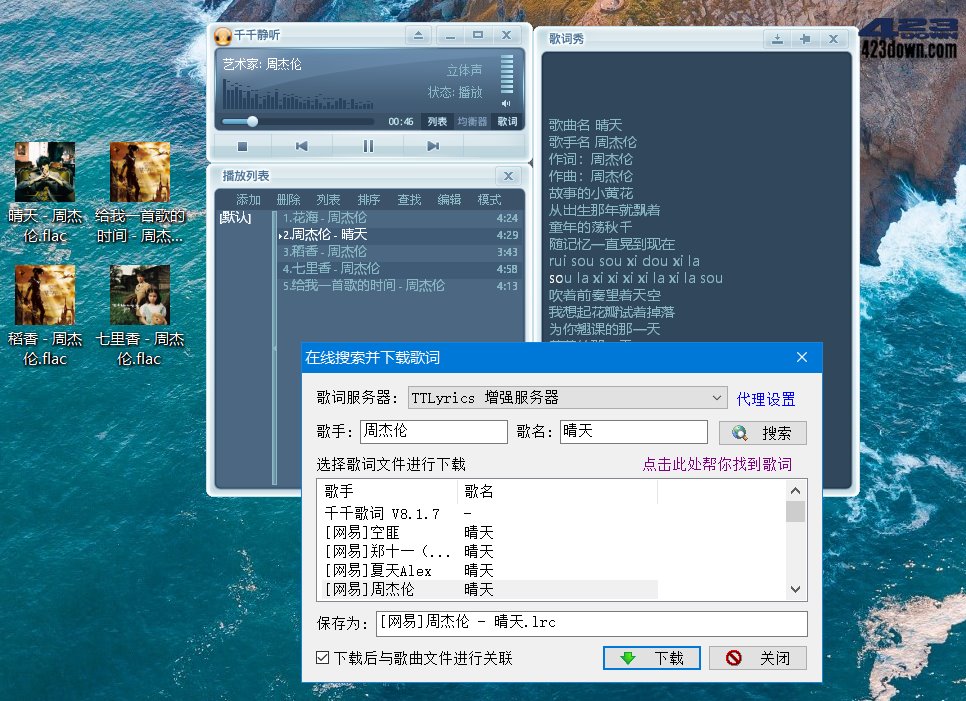The width and height of the screenshot is (966, 701).
Task: Open the TTLyrics 增强服务器 dropdown
Action: coord(717,397)
